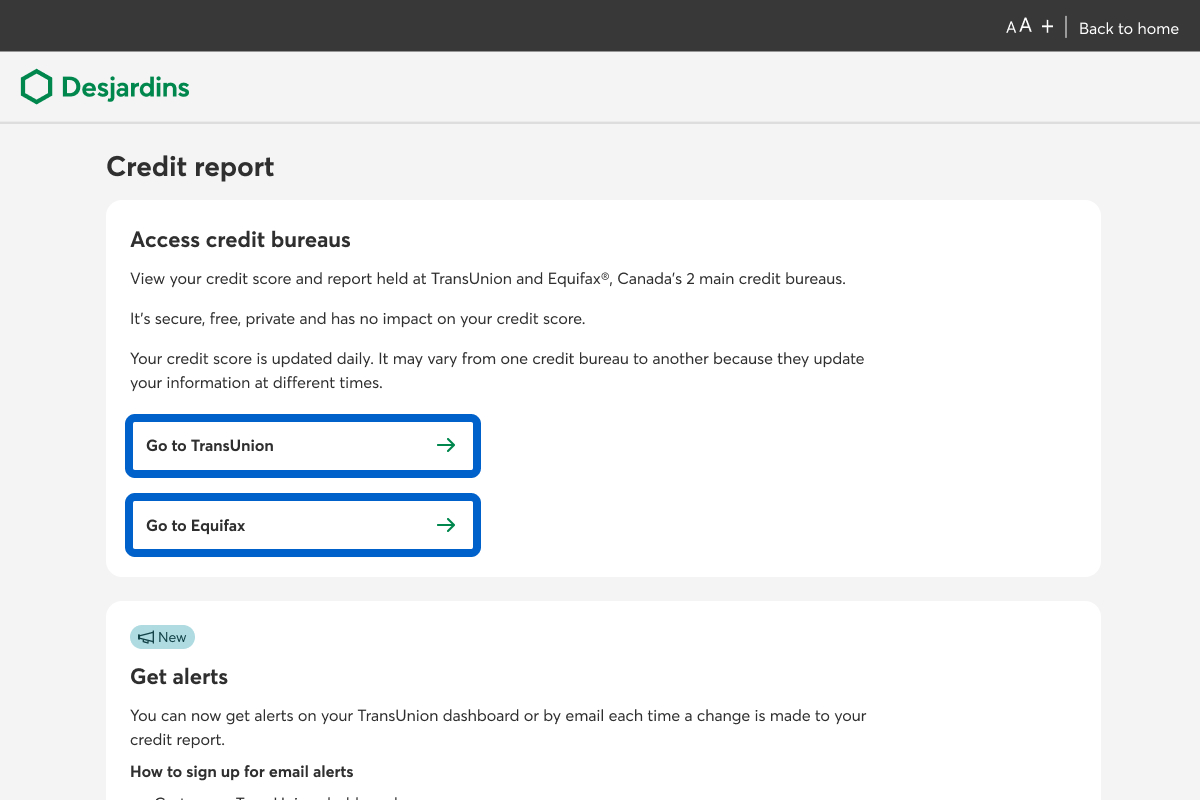Click the sentence about TransUnion and Equifax bureaus

(487, 279)
